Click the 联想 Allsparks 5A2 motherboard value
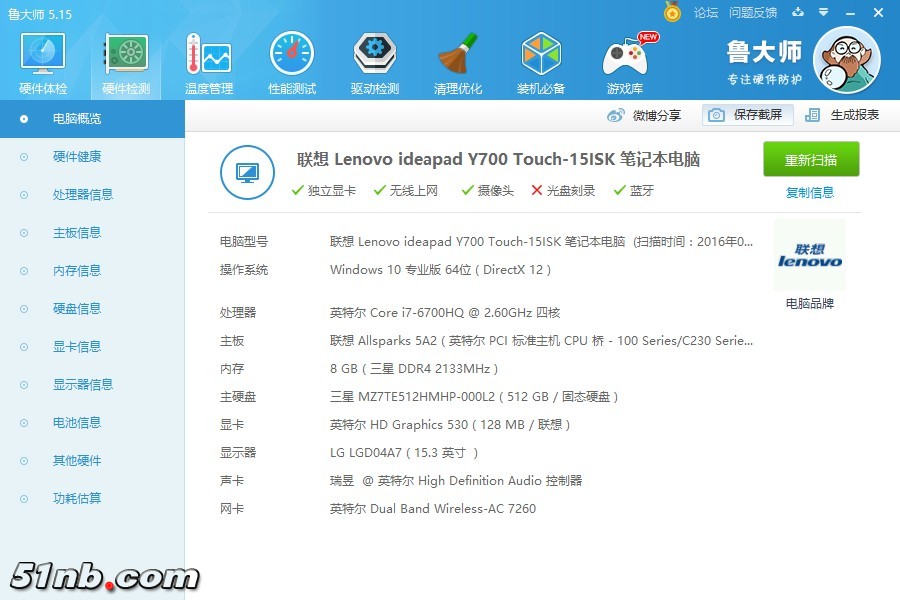900x600 pixels. [x=541, y=341]
